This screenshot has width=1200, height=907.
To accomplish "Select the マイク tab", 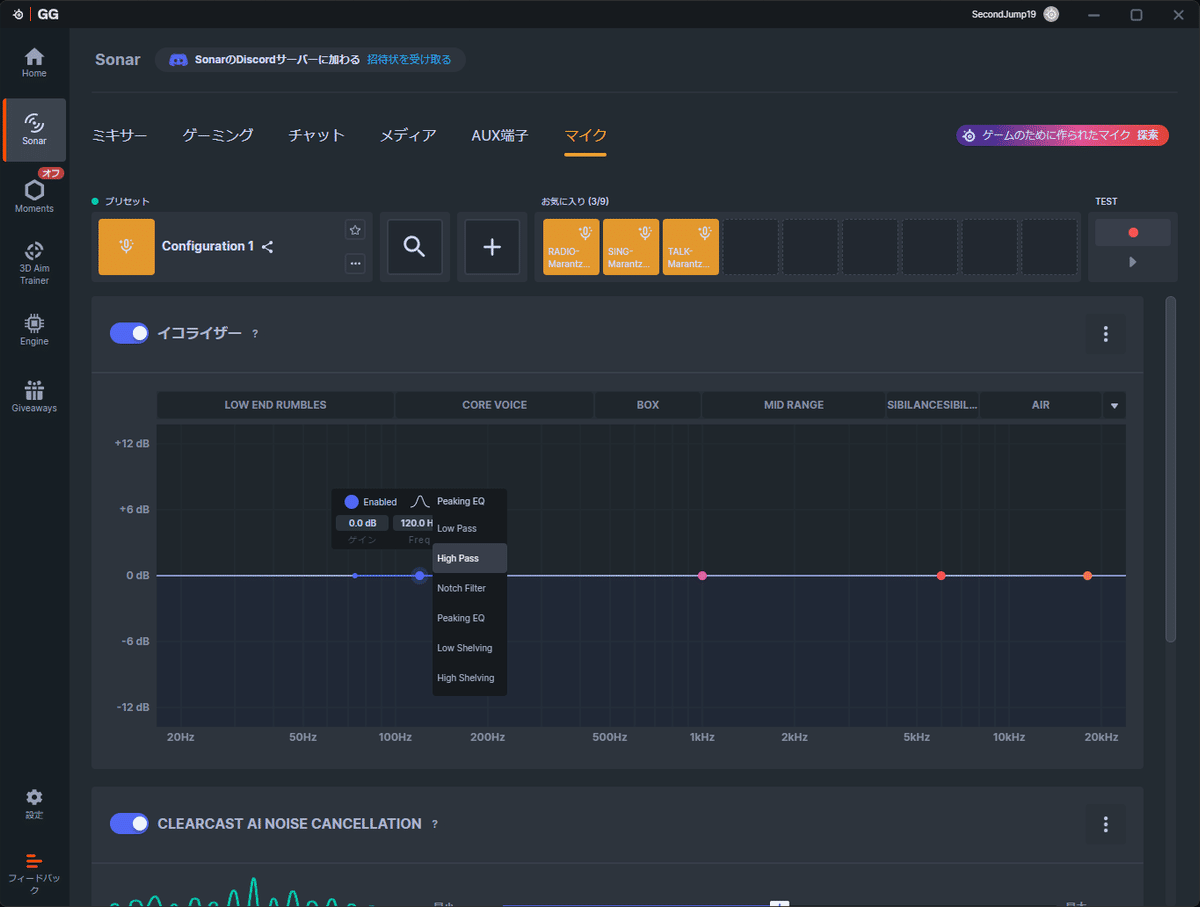I will click(585, 135).
